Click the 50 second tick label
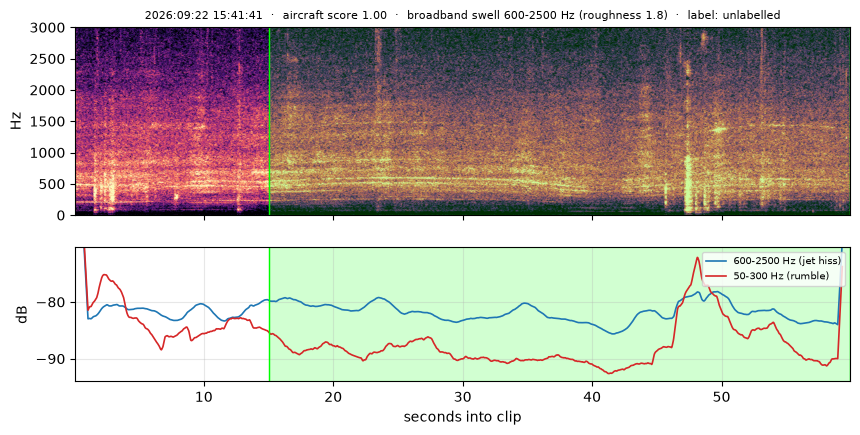 pos(722,397)
